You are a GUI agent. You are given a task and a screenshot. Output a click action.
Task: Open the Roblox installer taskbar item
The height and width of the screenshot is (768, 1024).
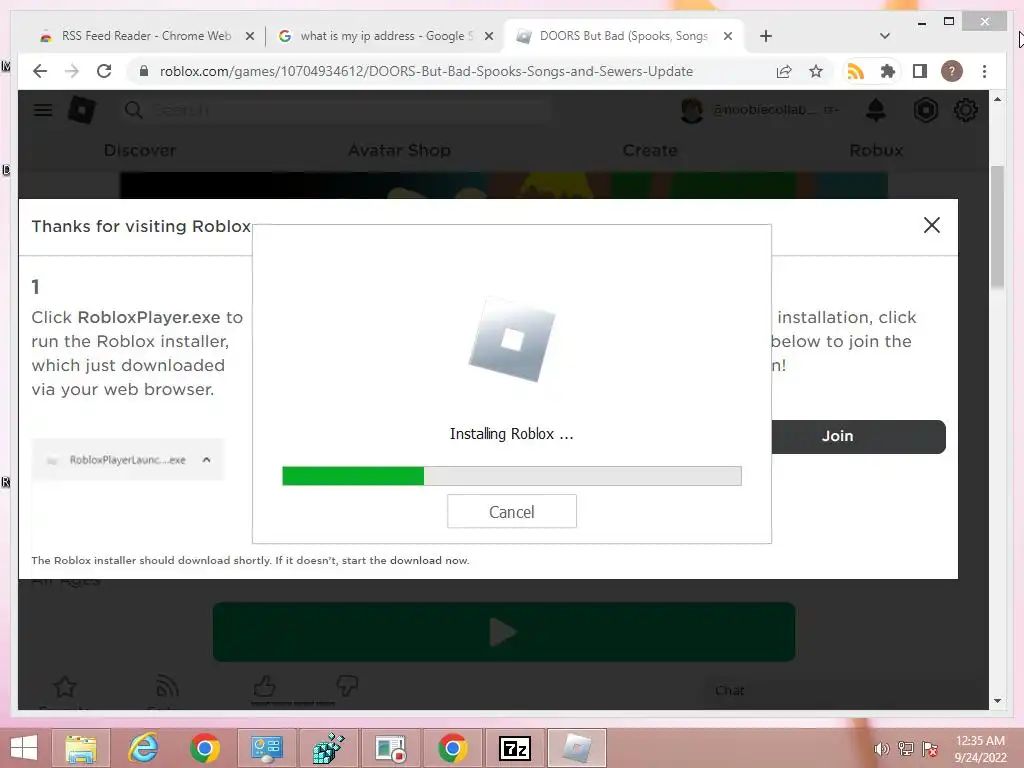[x=577, y=748]
